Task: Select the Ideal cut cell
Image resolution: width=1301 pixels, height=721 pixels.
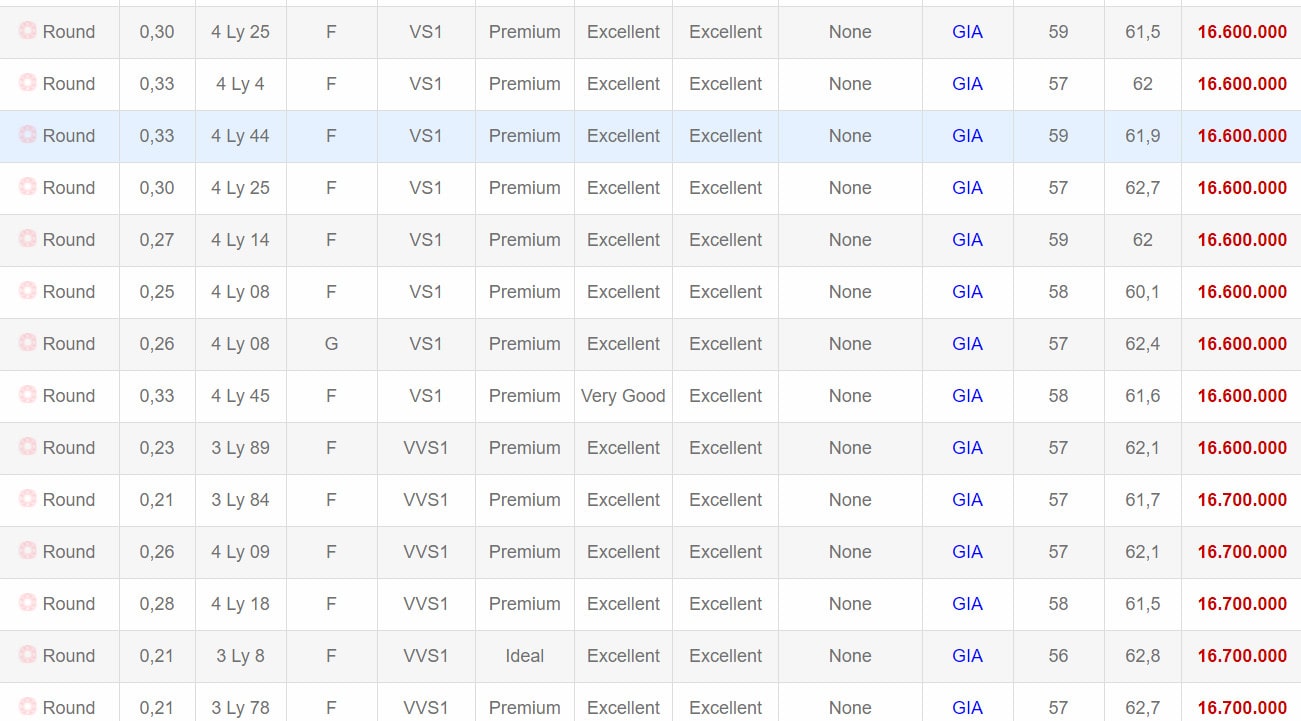Action: (524, 656)
